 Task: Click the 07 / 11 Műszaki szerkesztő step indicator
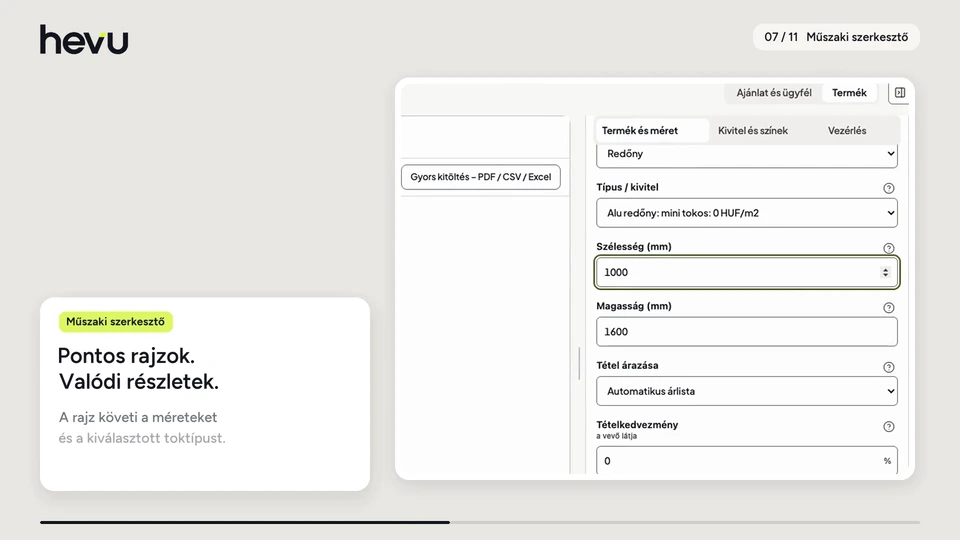[836, 37]
